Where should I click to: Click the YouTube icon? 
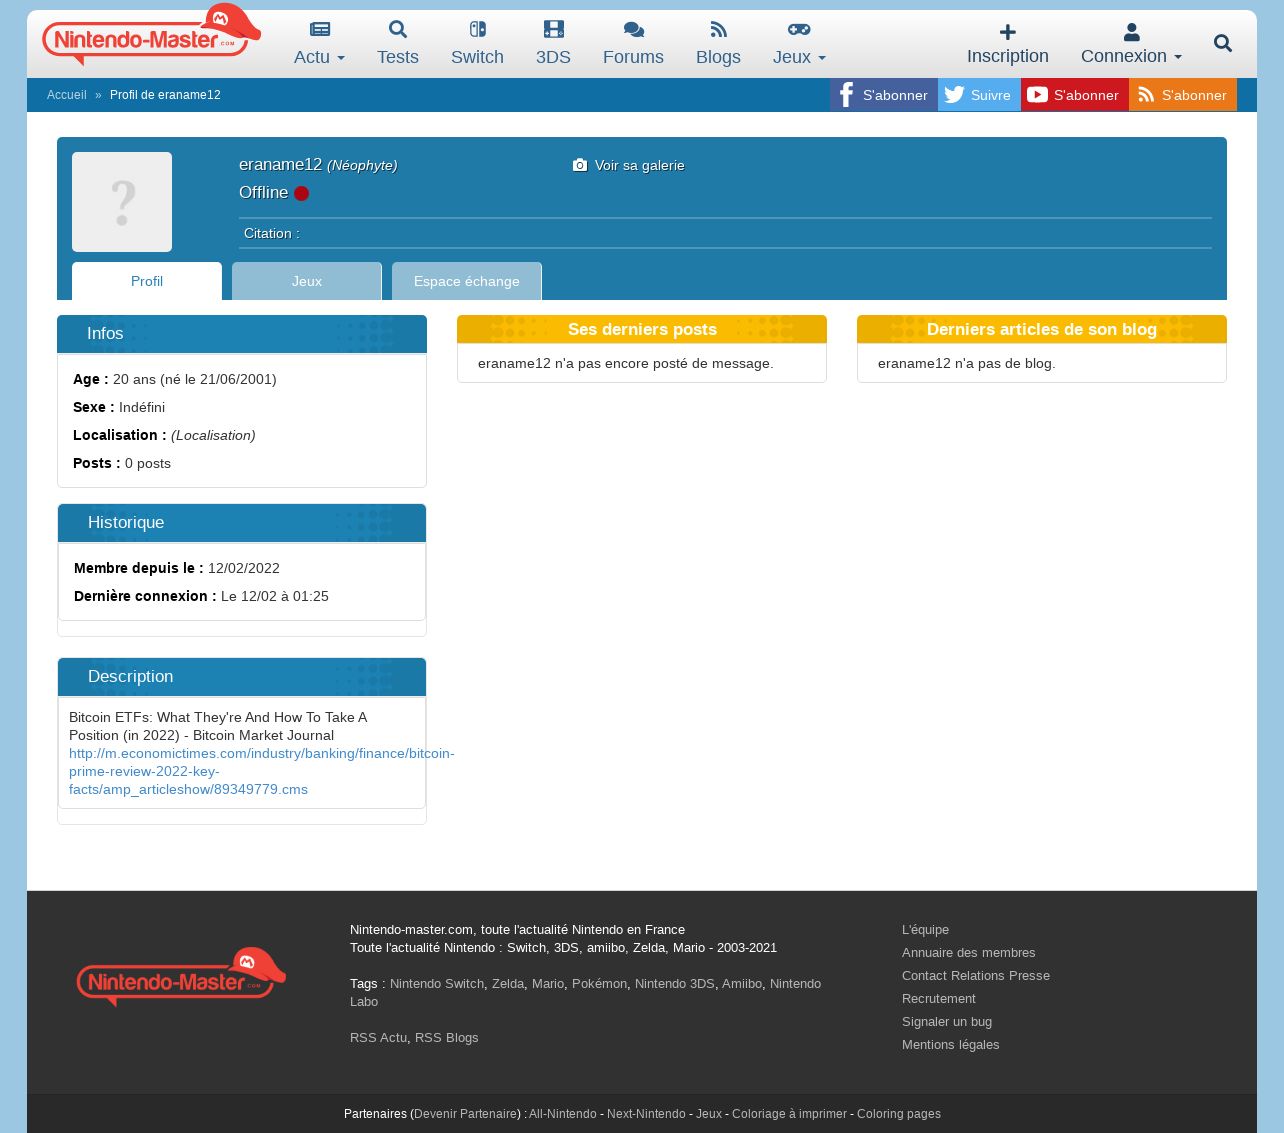(x=1037, y=95)
